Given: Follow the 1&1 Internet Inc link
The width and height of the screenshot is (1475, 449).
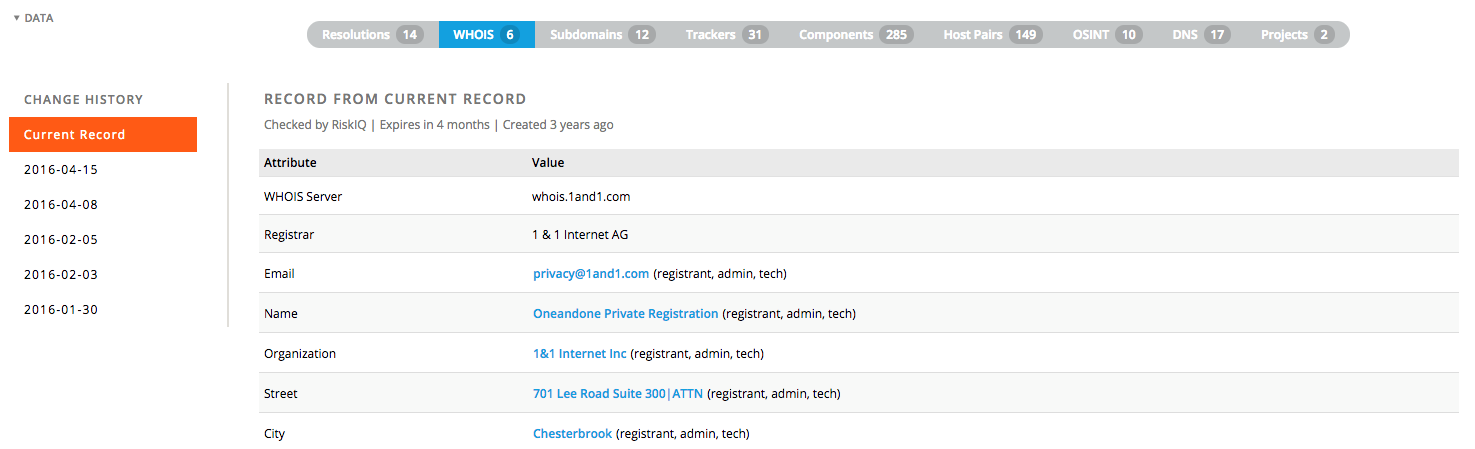Looking at the screenshot, I should coord(580,354).
